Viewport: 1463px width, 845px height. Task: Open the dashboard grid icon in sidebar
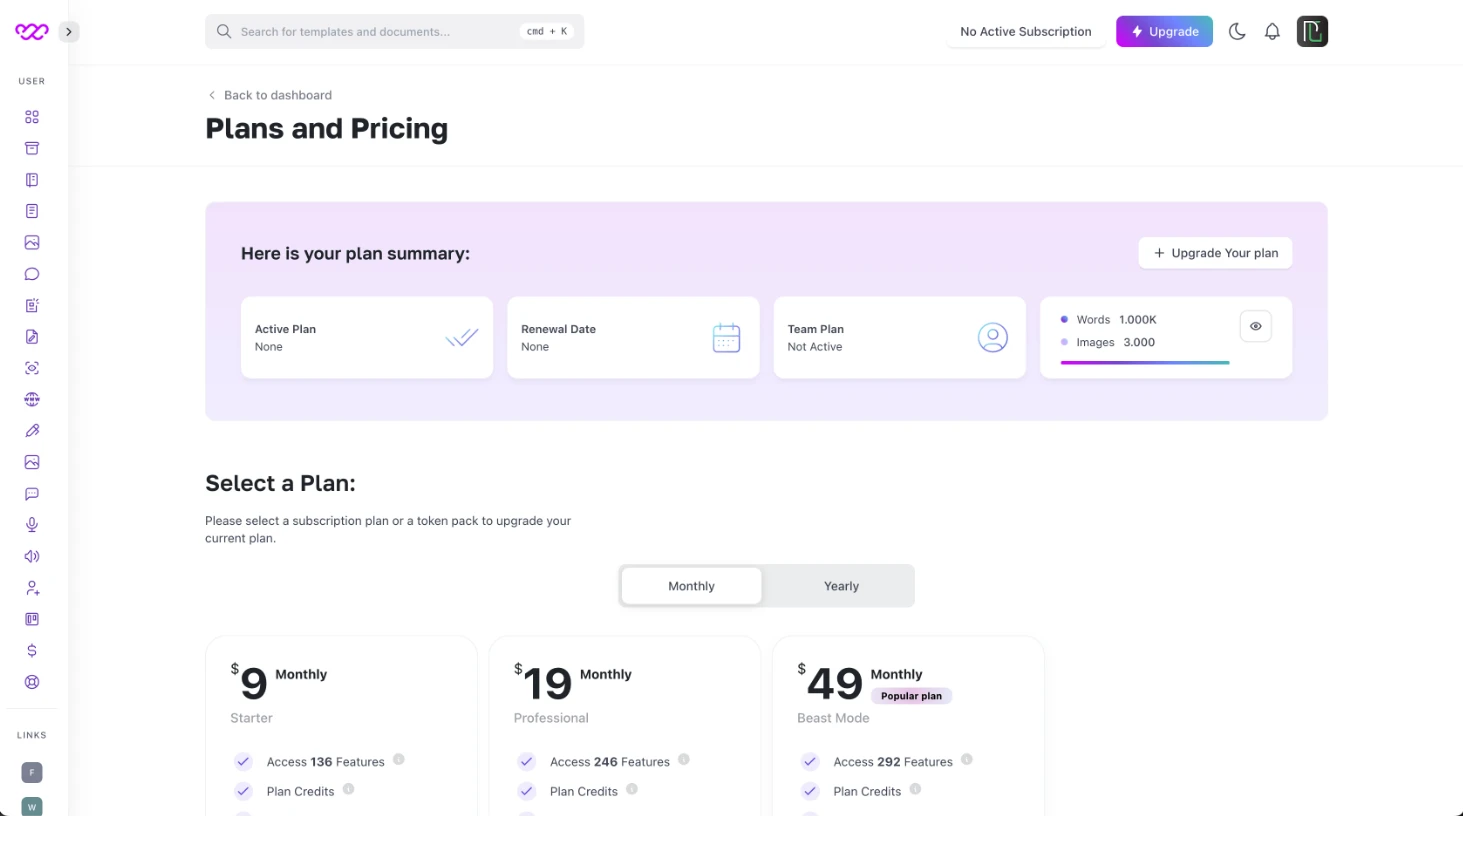pos(32,117)
